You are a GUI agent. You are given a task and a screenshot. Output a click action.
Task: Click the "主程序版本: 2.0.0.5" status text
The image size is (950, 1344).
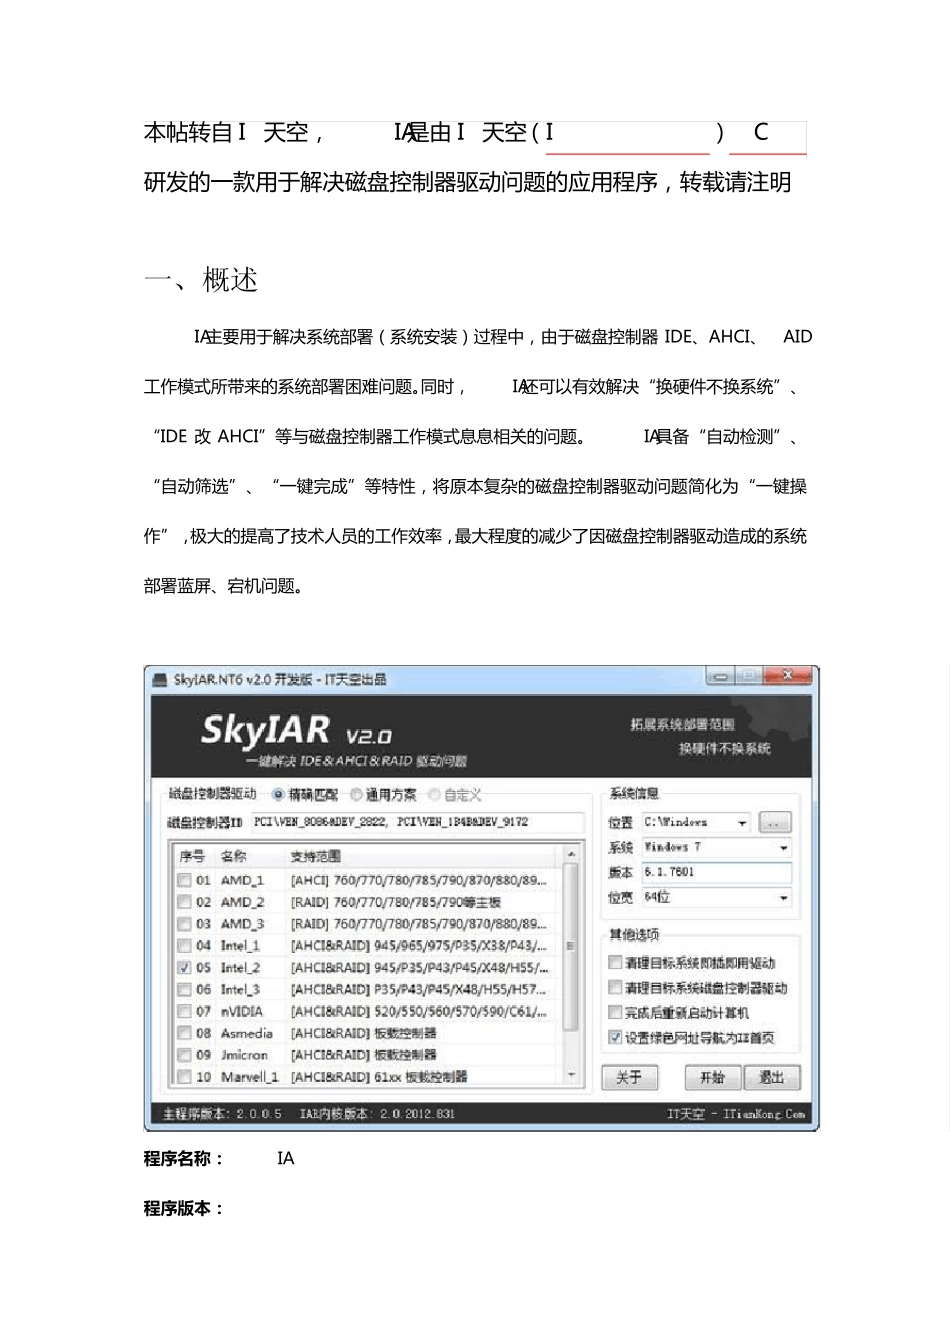pyautogui.click(x=222, y=1114)
